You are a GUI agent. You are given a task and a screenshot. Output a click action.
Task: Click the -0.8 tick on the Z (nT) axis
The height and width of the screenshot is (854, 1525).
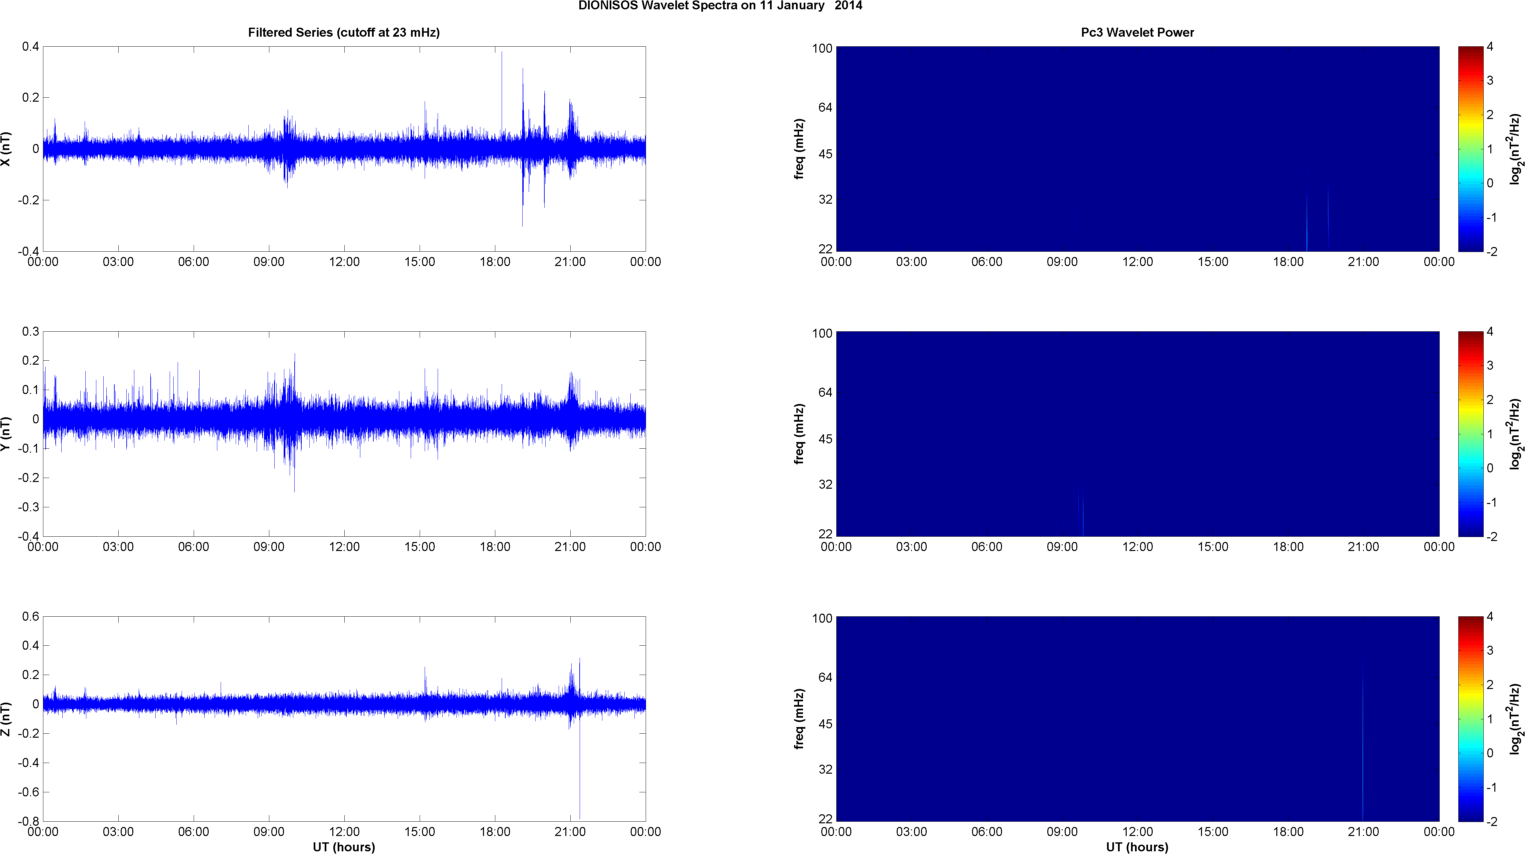[x=29, y=822]
